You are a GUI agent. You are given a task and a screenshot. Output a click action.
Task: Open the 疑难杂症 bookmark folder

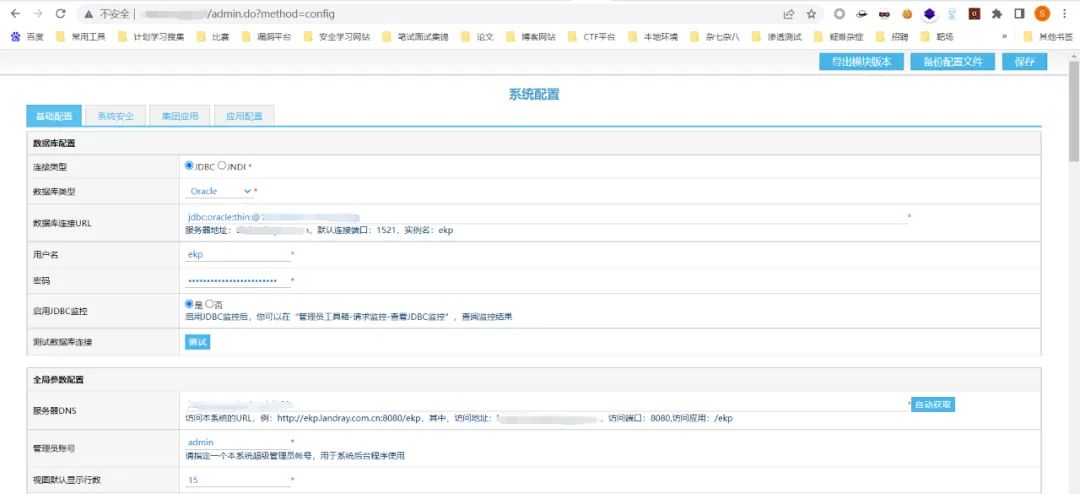[x=839, y=37]
